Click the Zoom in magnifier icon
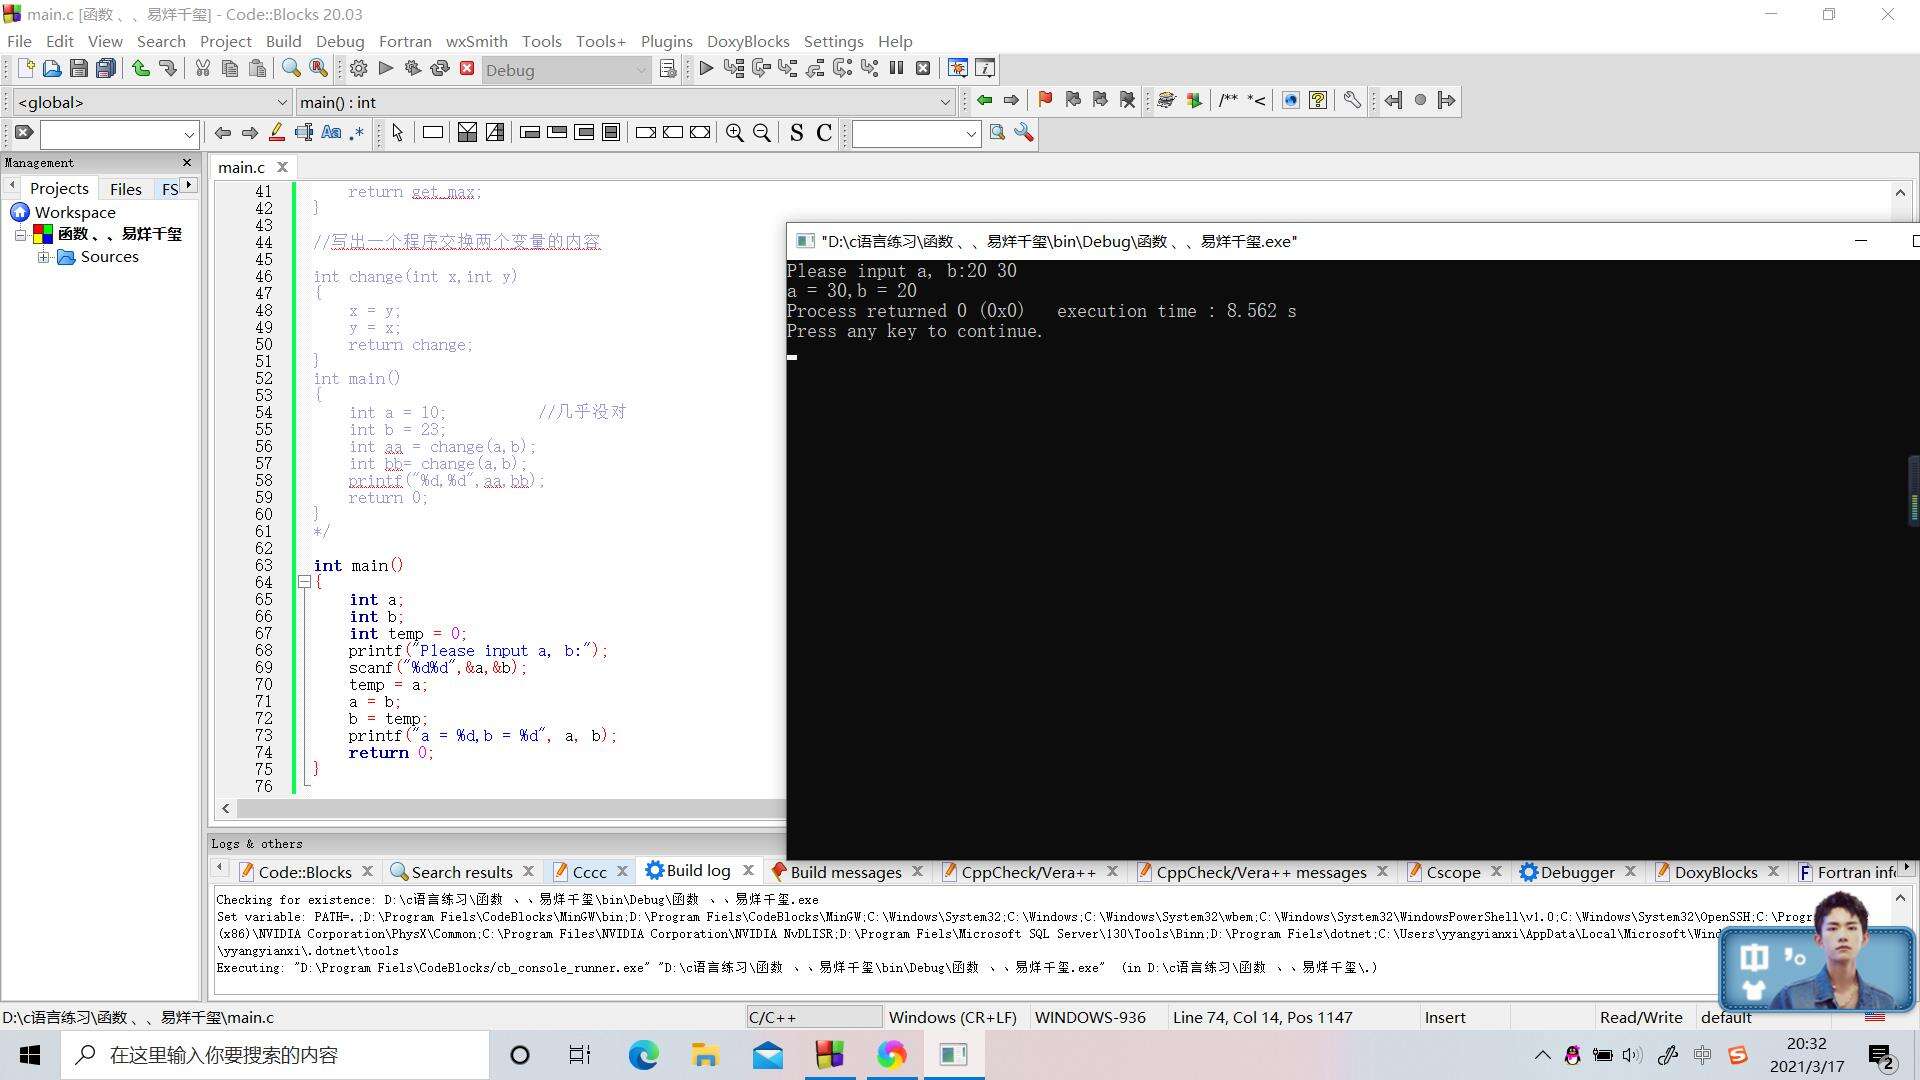Image resolution: width=1920 pixels, height=1080 pixels. (735, 133)
